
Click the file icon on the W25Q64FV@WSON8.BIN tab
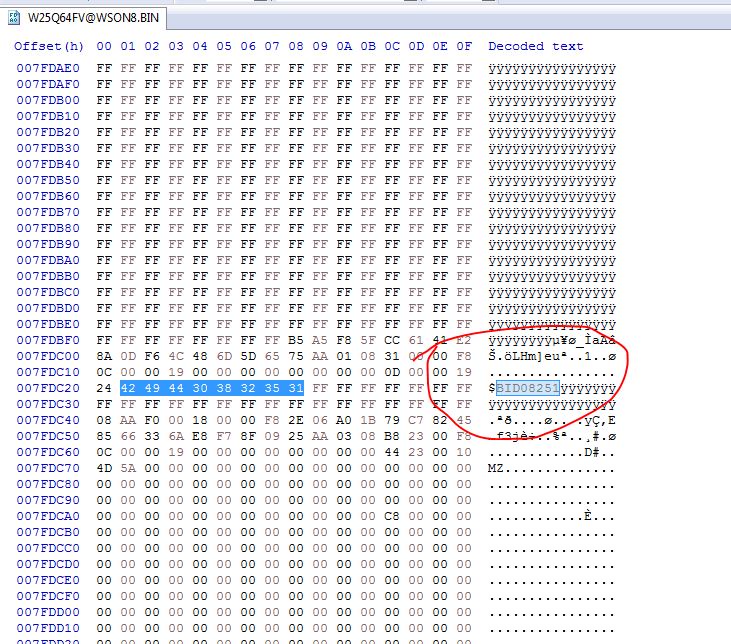(x=14, y=18)
